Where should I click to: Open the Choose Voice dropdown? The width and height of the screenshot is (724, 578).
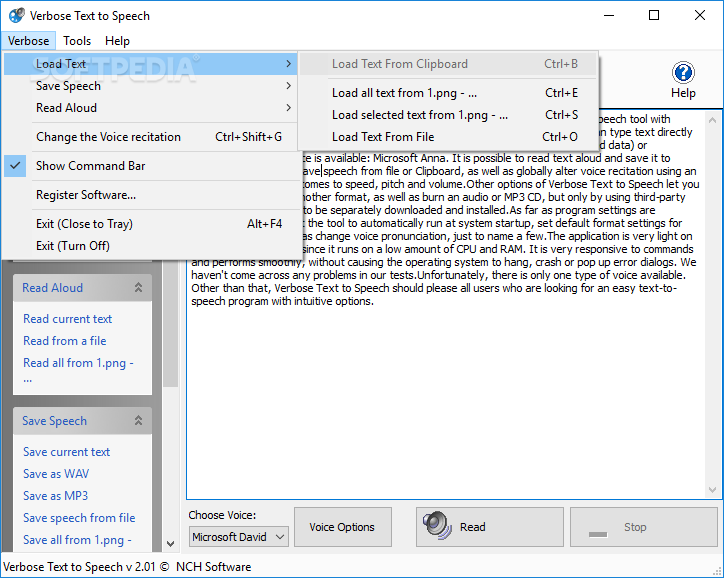[x=238, y=537]
